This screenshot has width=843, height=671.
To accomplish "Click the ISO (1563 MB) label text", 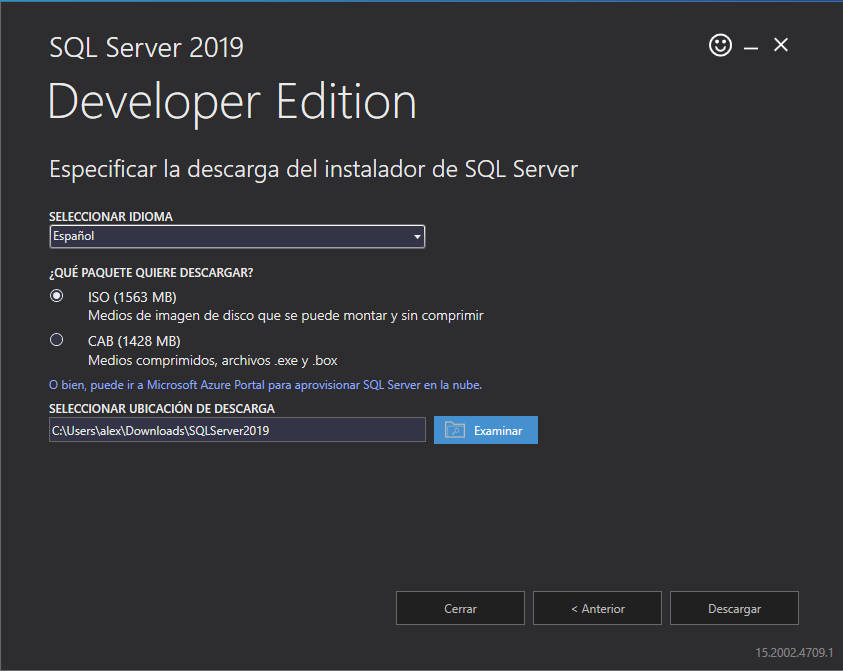I will pos(132,297).
